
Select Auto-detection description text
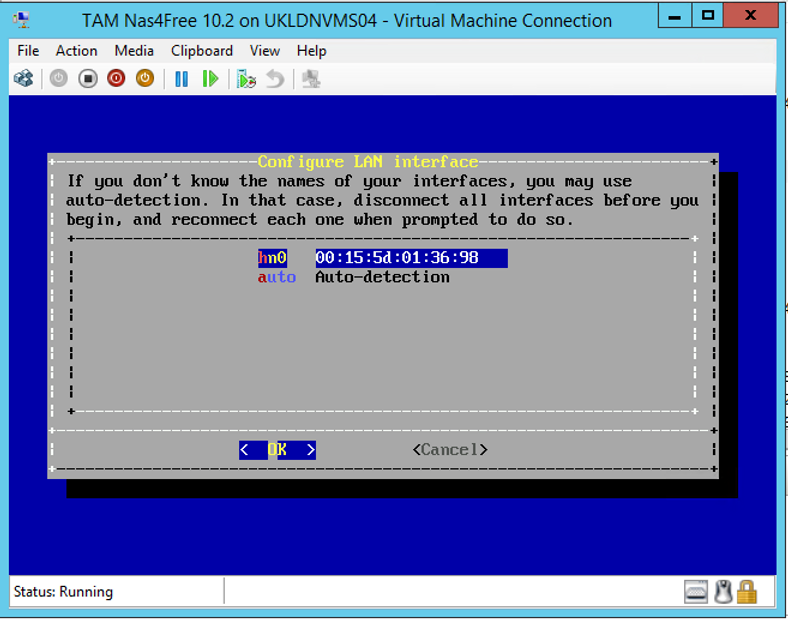(x=382, y=277)
